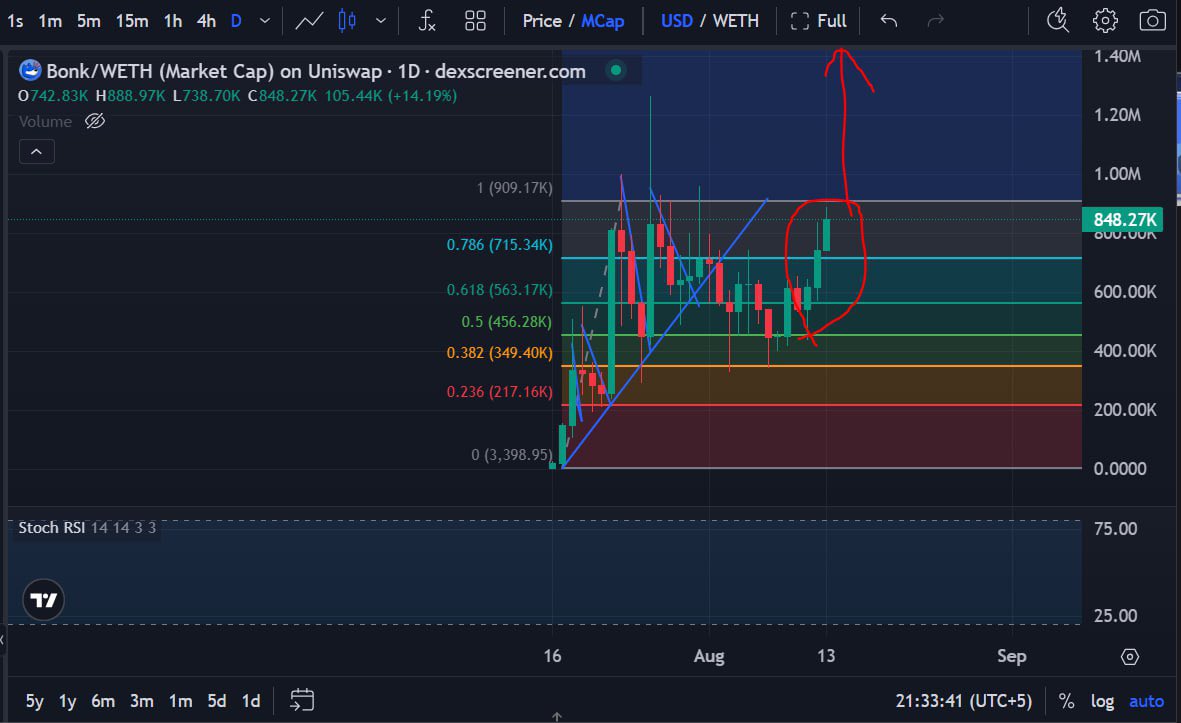Click the +14.19% change value

422,96
